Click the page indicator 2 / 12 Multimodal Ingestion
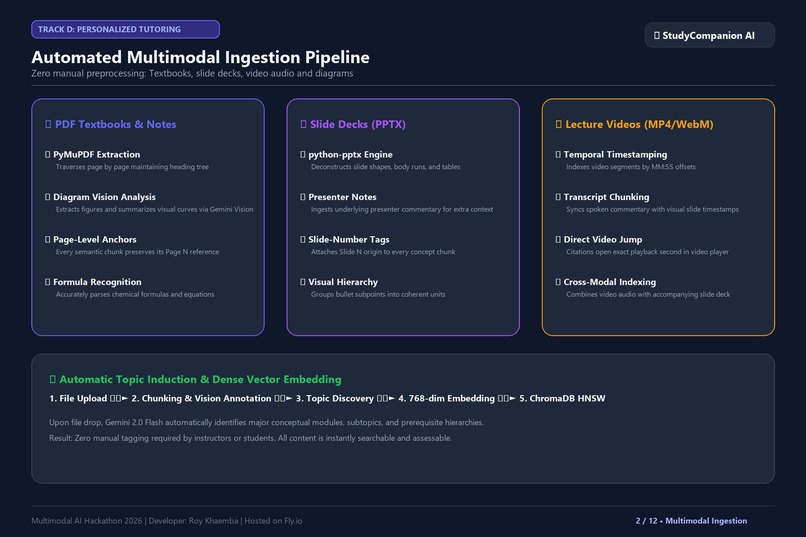This screenshot has height=537, width=806. pos(691,521)
